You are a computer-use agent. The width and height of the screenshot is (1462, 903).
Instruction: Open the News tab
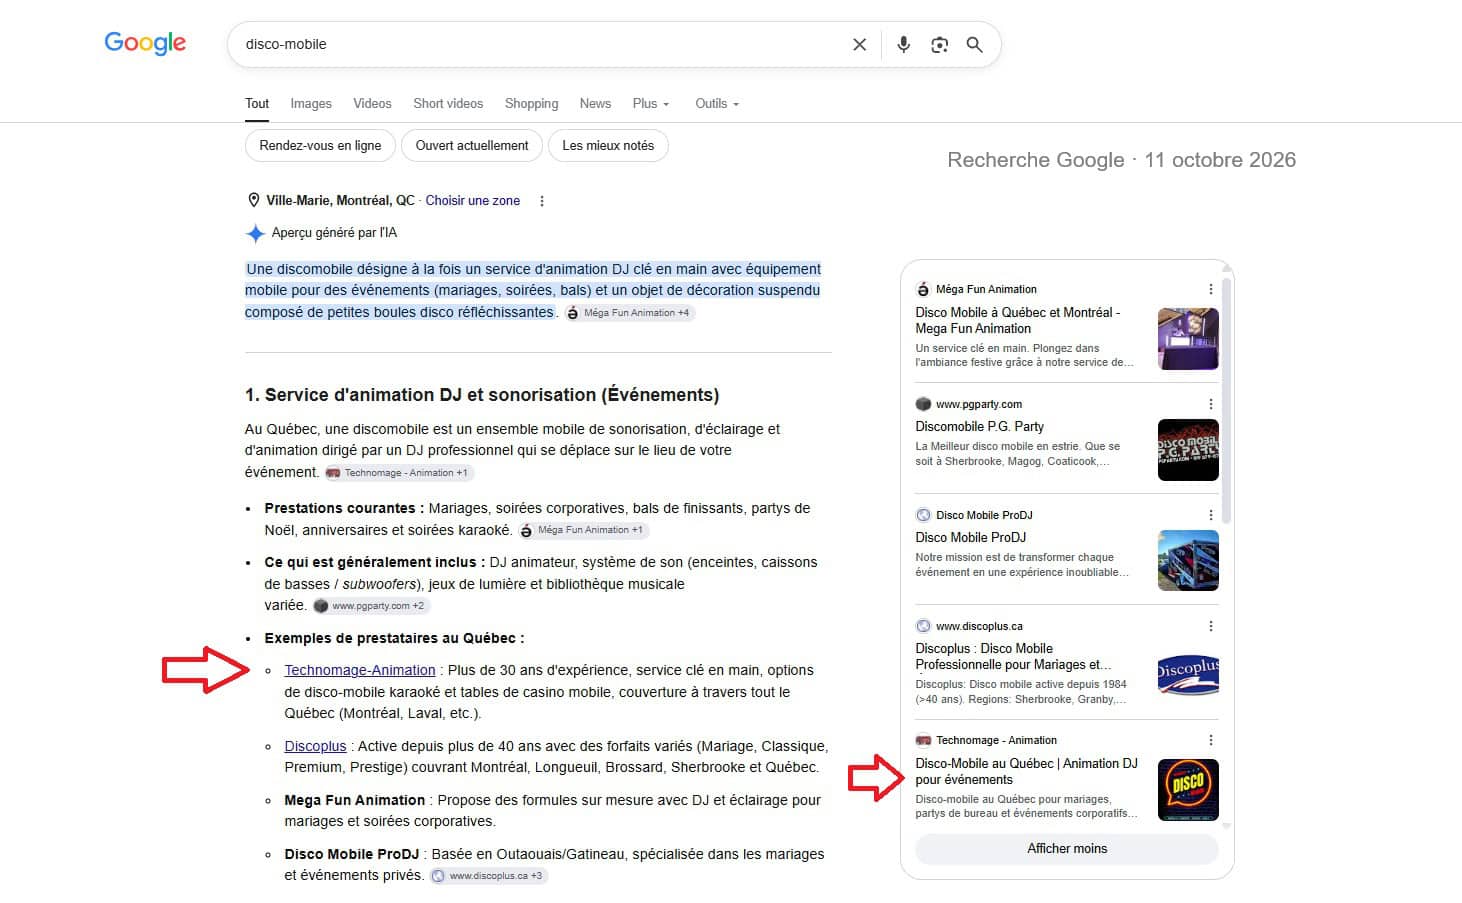pyautogui.click(x=595, y=104)
